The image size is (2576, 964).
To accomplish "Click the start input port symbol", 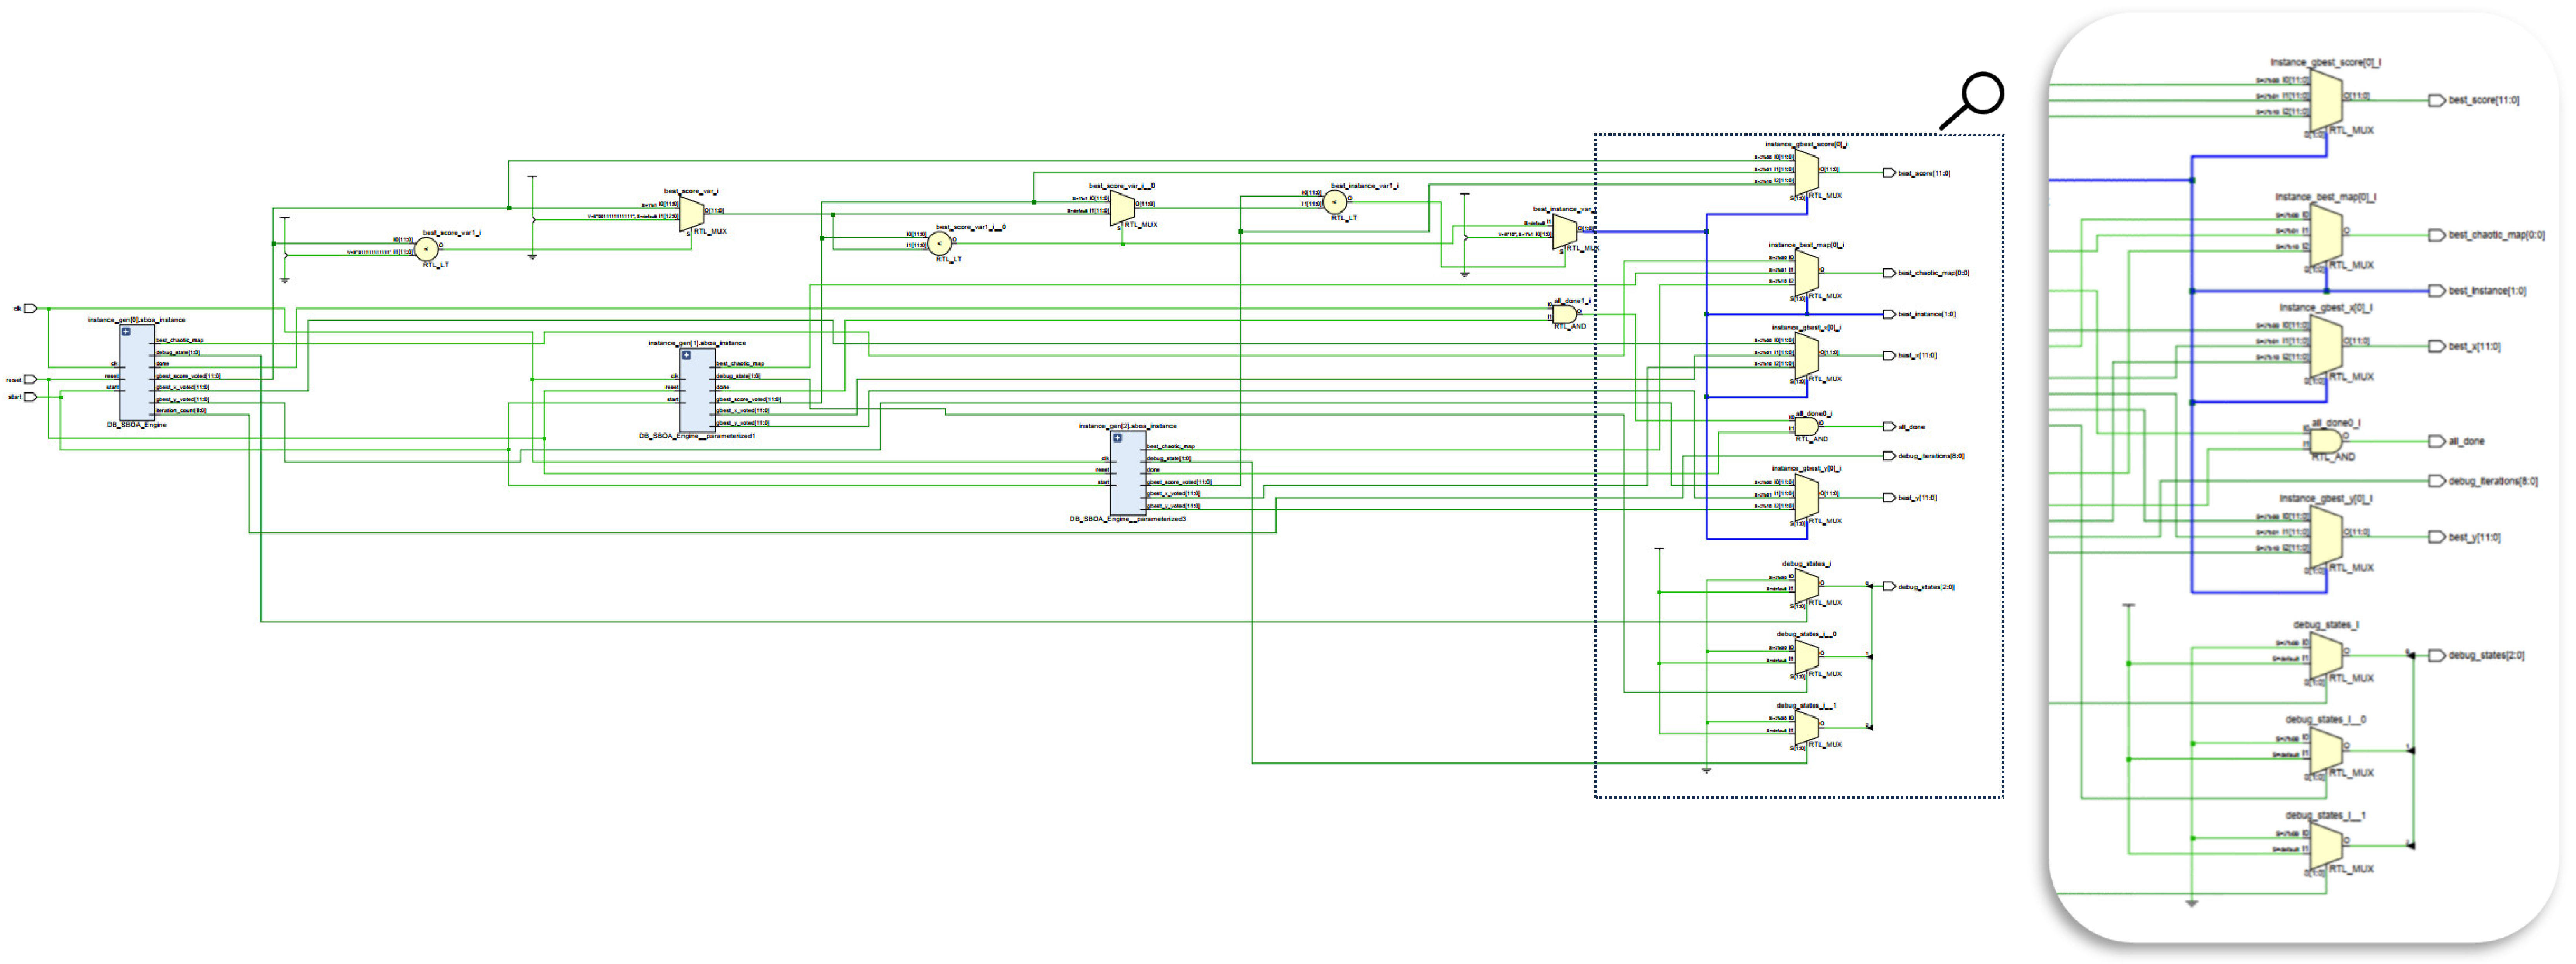I will pyautogui.click(x=30, y=397).
